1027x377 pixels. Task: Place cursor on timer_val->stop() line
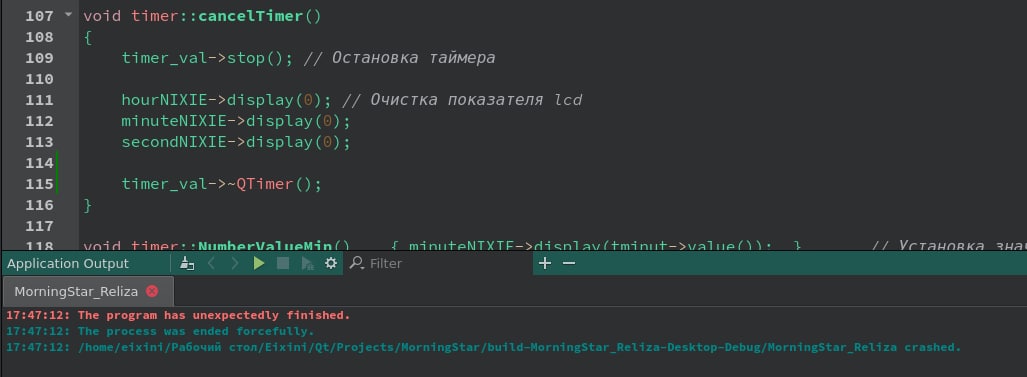(207, 58)
